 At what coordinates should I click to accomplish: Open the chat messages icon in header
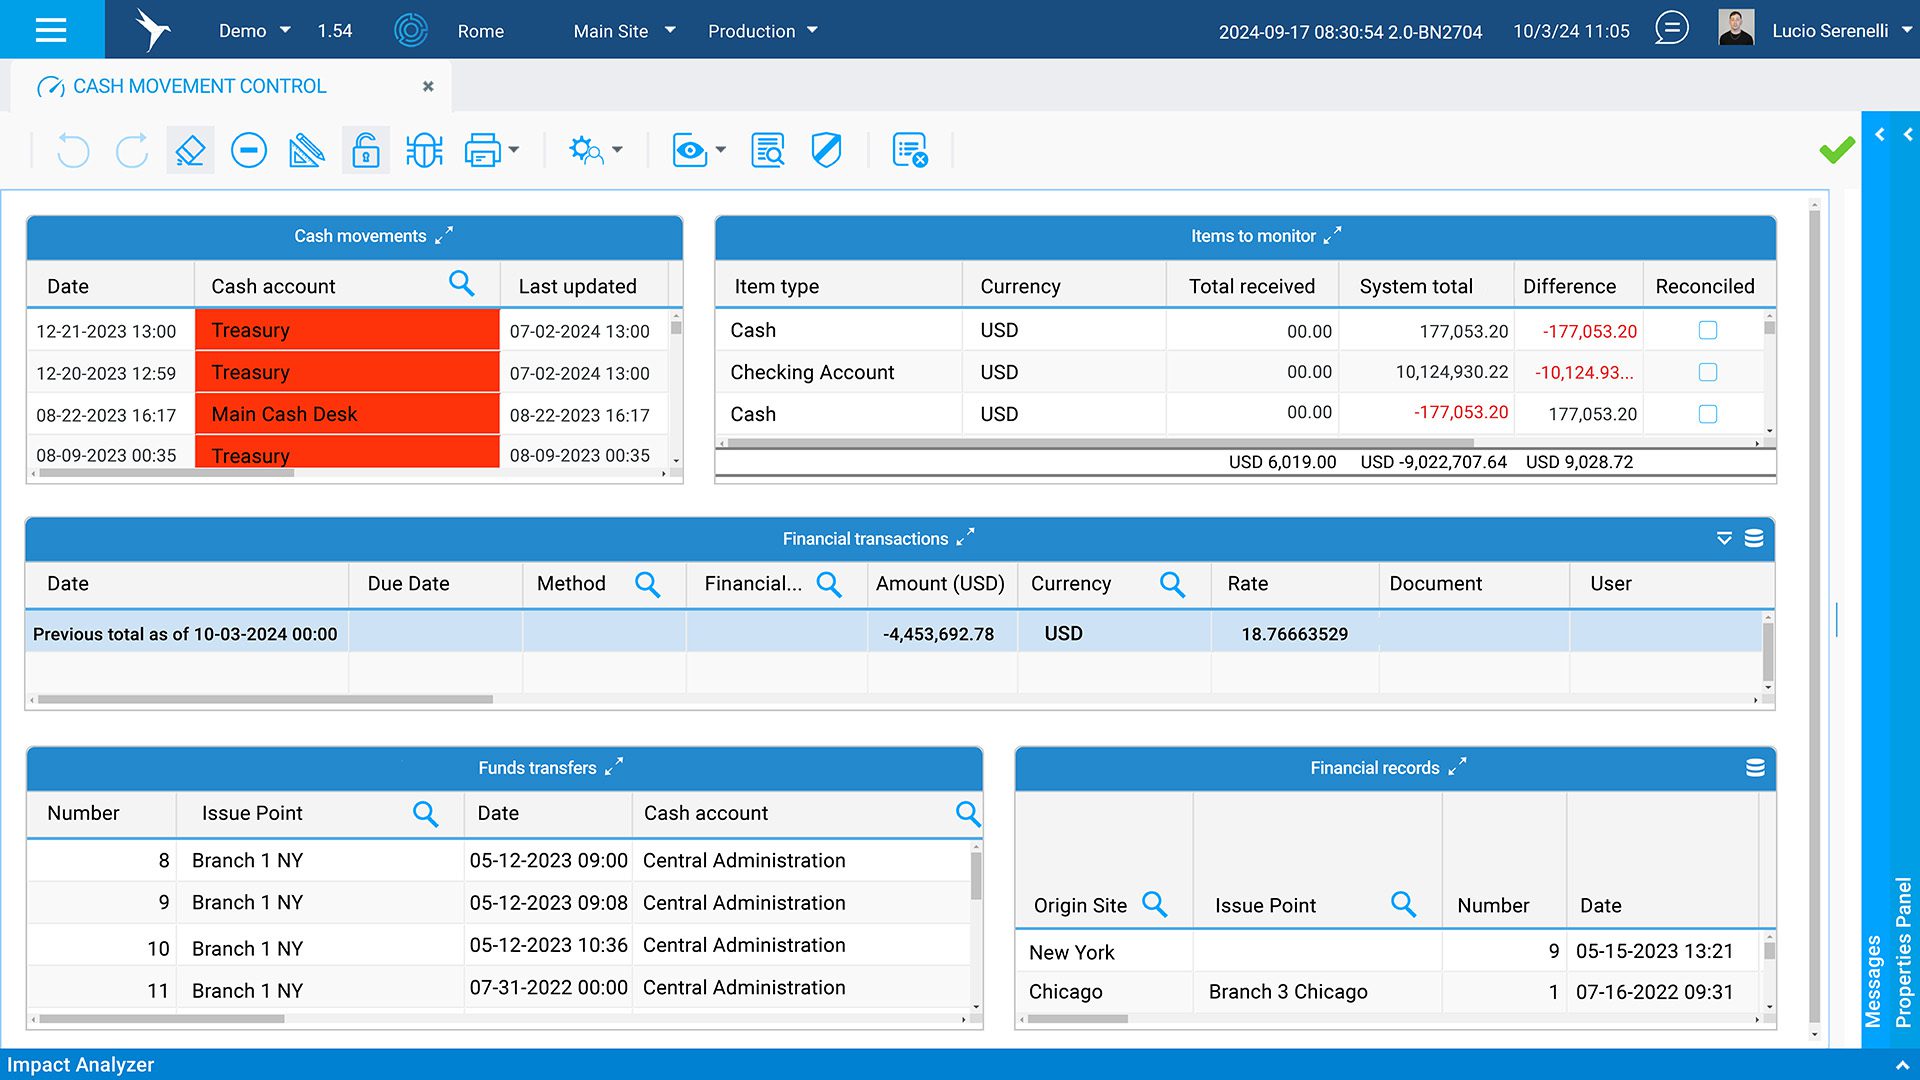click(x=1671, y=29)
